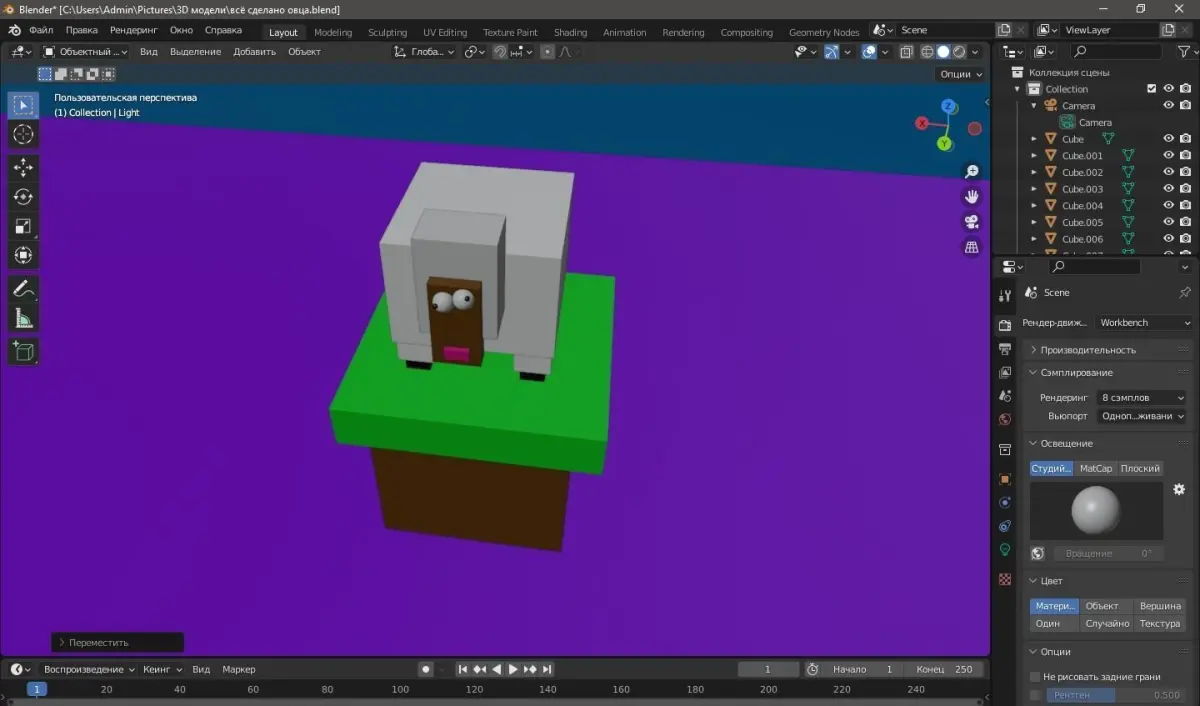Disable rendering for Cube.005 camera icon
The image size is (1200, 706).
[1185, 222]
